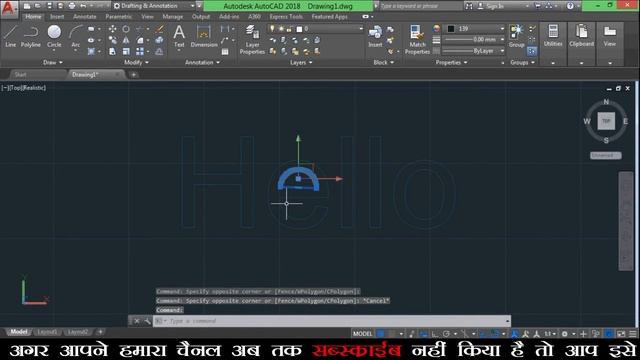This screenshot has height=360, width=640.
Task: Expand the Modify panel
Action: click(136, 62)
